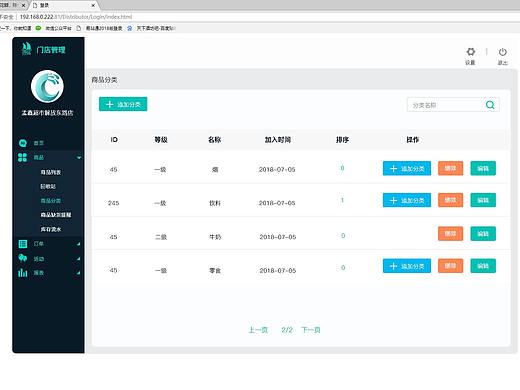Click the 商品 four-square grid icon
Screen dimensions: 520x390
[x=22, y=157]
